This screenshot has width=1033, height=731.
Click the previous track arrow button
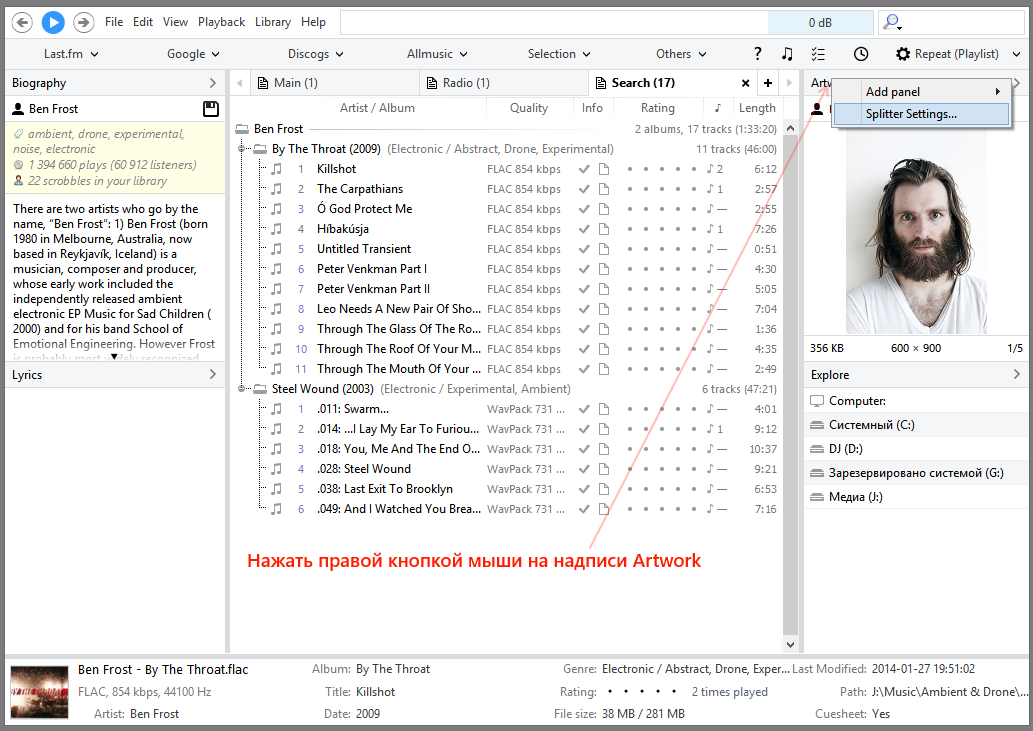tap(22, 22)
